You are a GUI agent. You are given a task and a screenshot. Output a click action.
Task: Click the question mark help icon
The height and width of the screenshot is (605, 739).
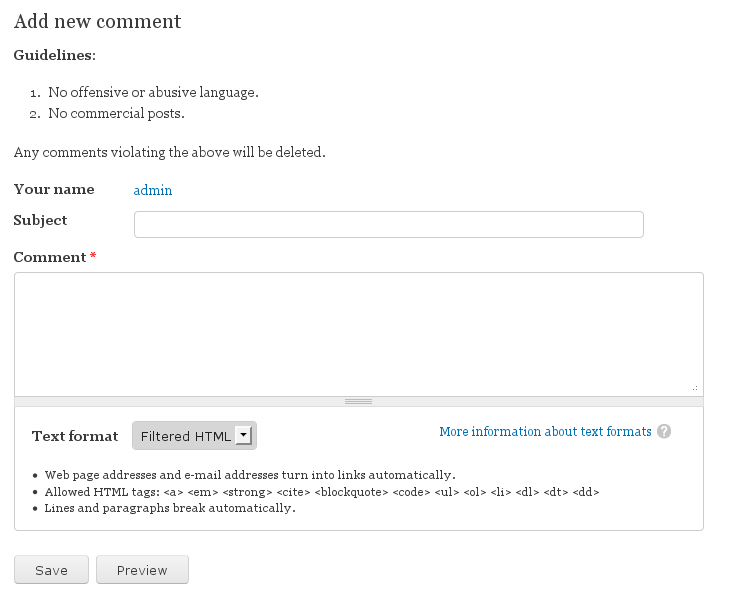coord(664,432)
